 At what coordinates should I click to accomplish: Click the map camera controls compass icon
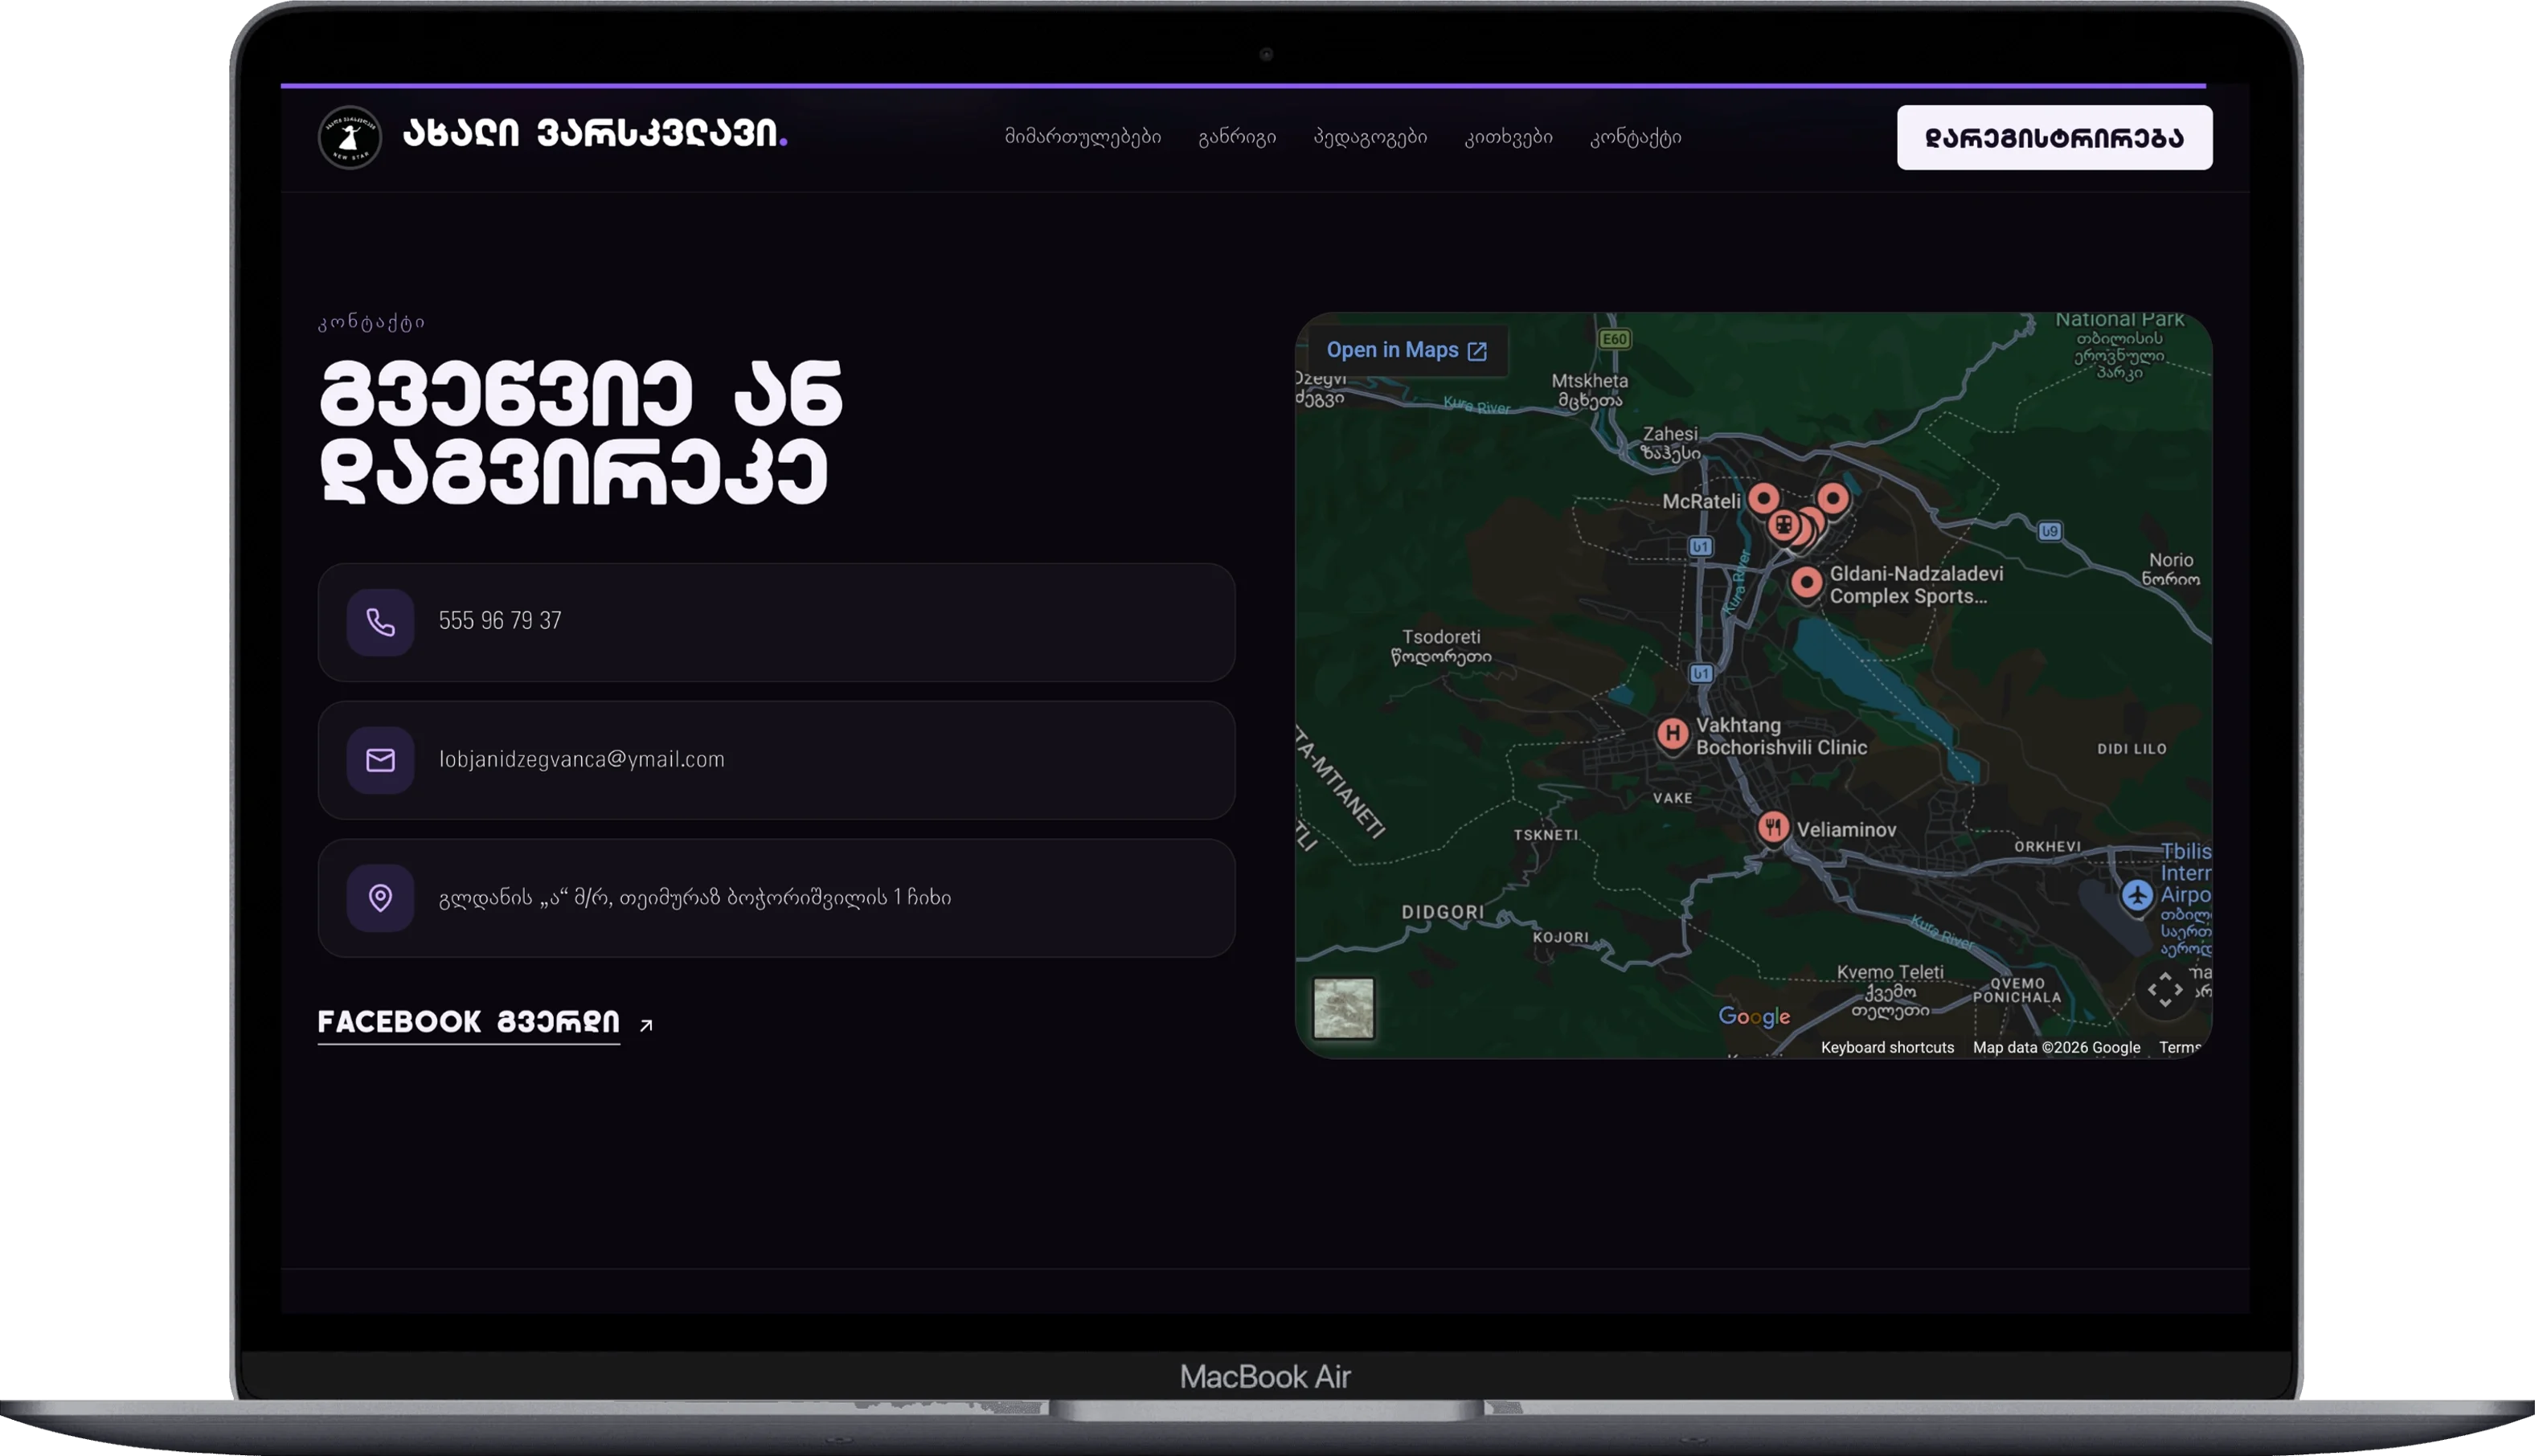click(x=2165, y=989)
